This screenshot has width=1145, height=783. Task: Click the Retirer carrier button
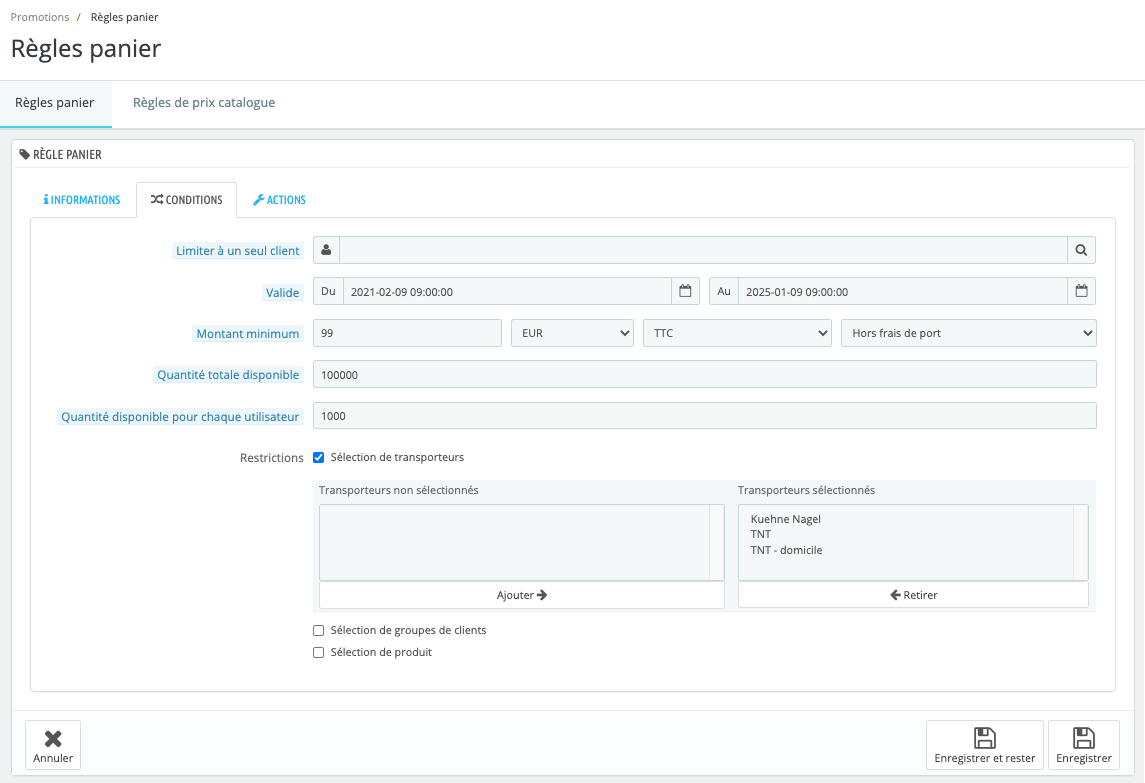pos(913,595)
